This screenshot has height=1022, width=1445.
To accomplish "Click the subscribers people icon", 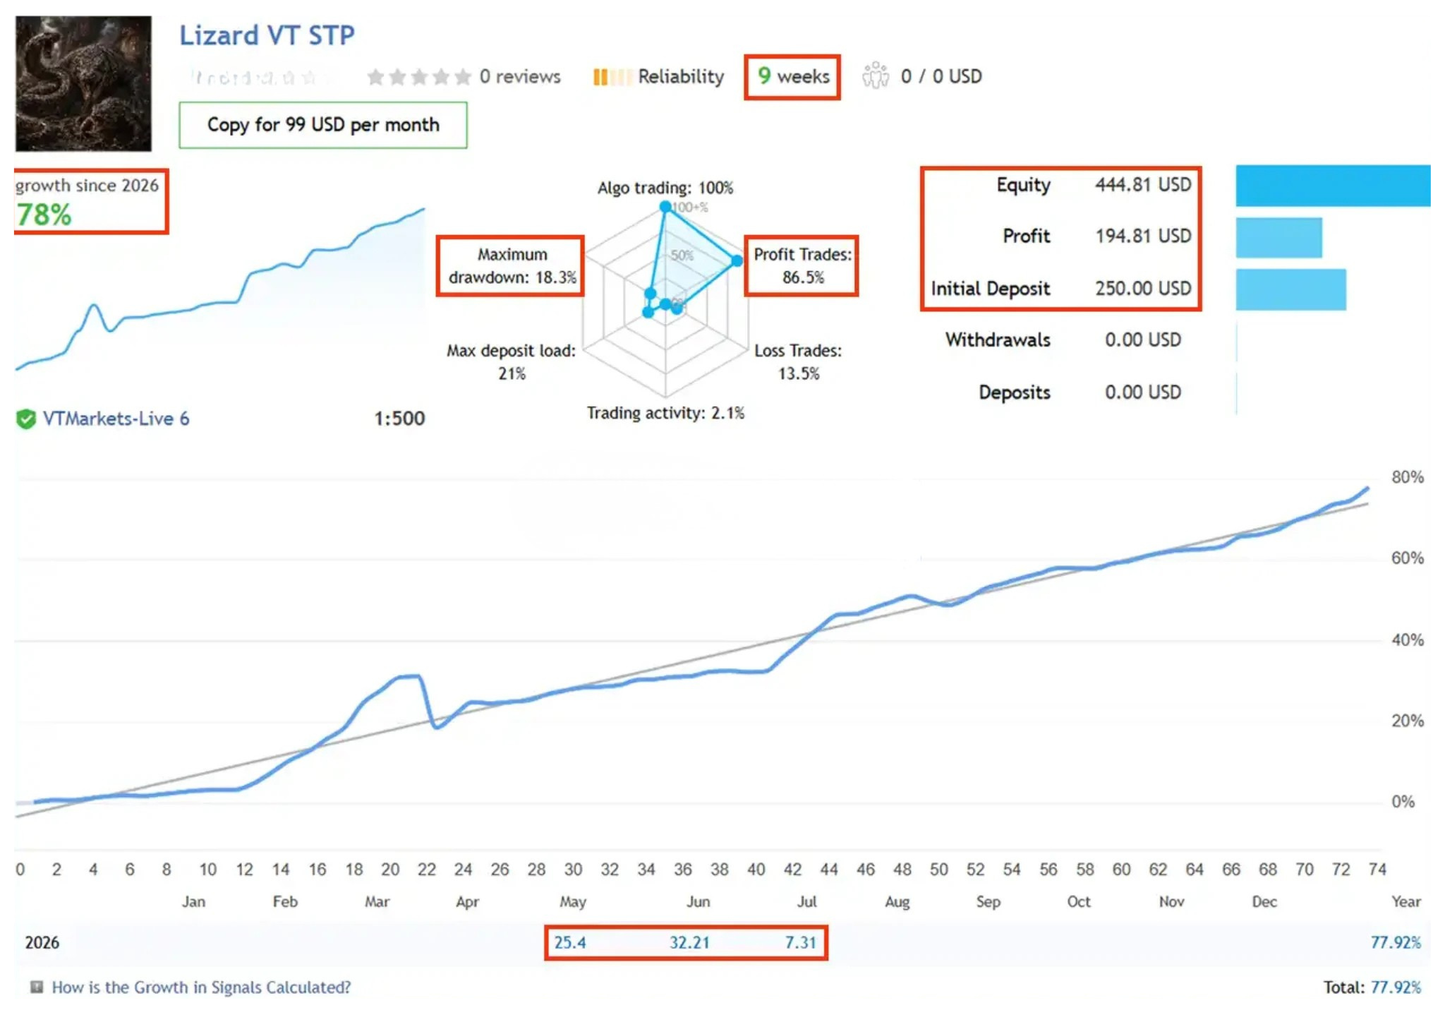I will (x=875, y=76).
